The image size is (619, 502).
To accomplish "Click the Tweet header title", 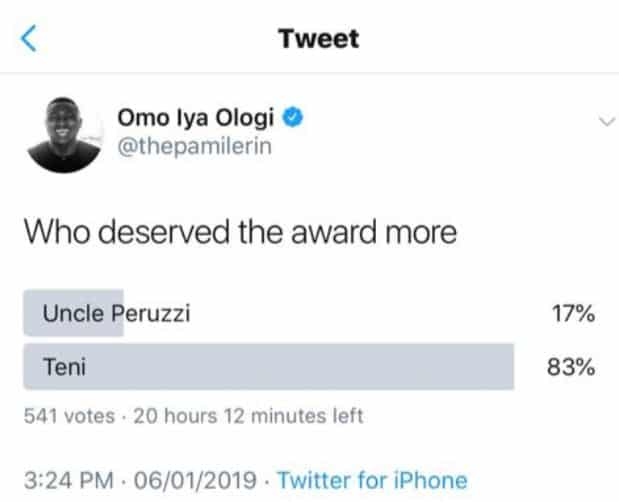I will [318, 39].
